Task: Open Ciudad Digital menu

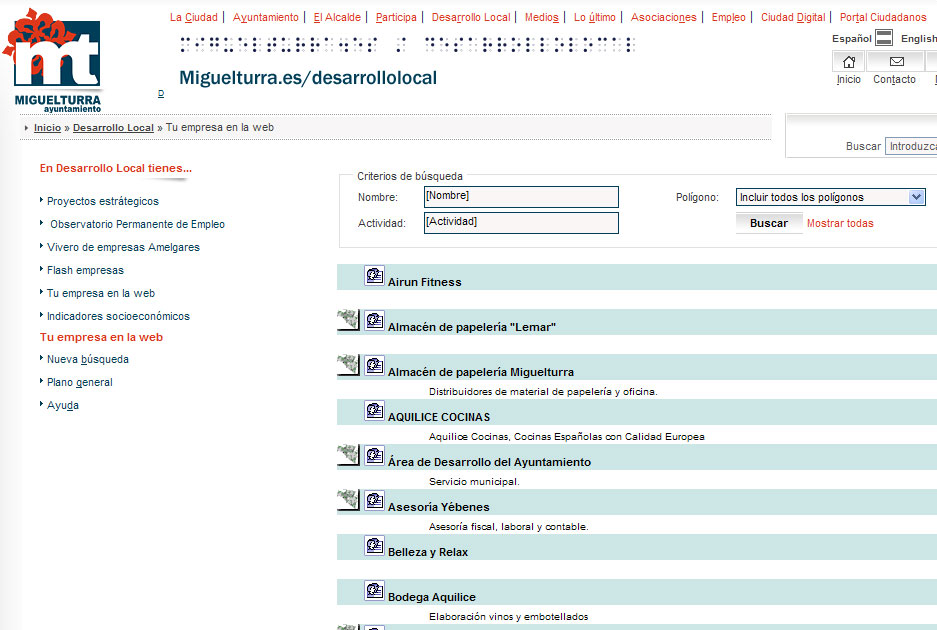Action: click(x=793, y=17)
